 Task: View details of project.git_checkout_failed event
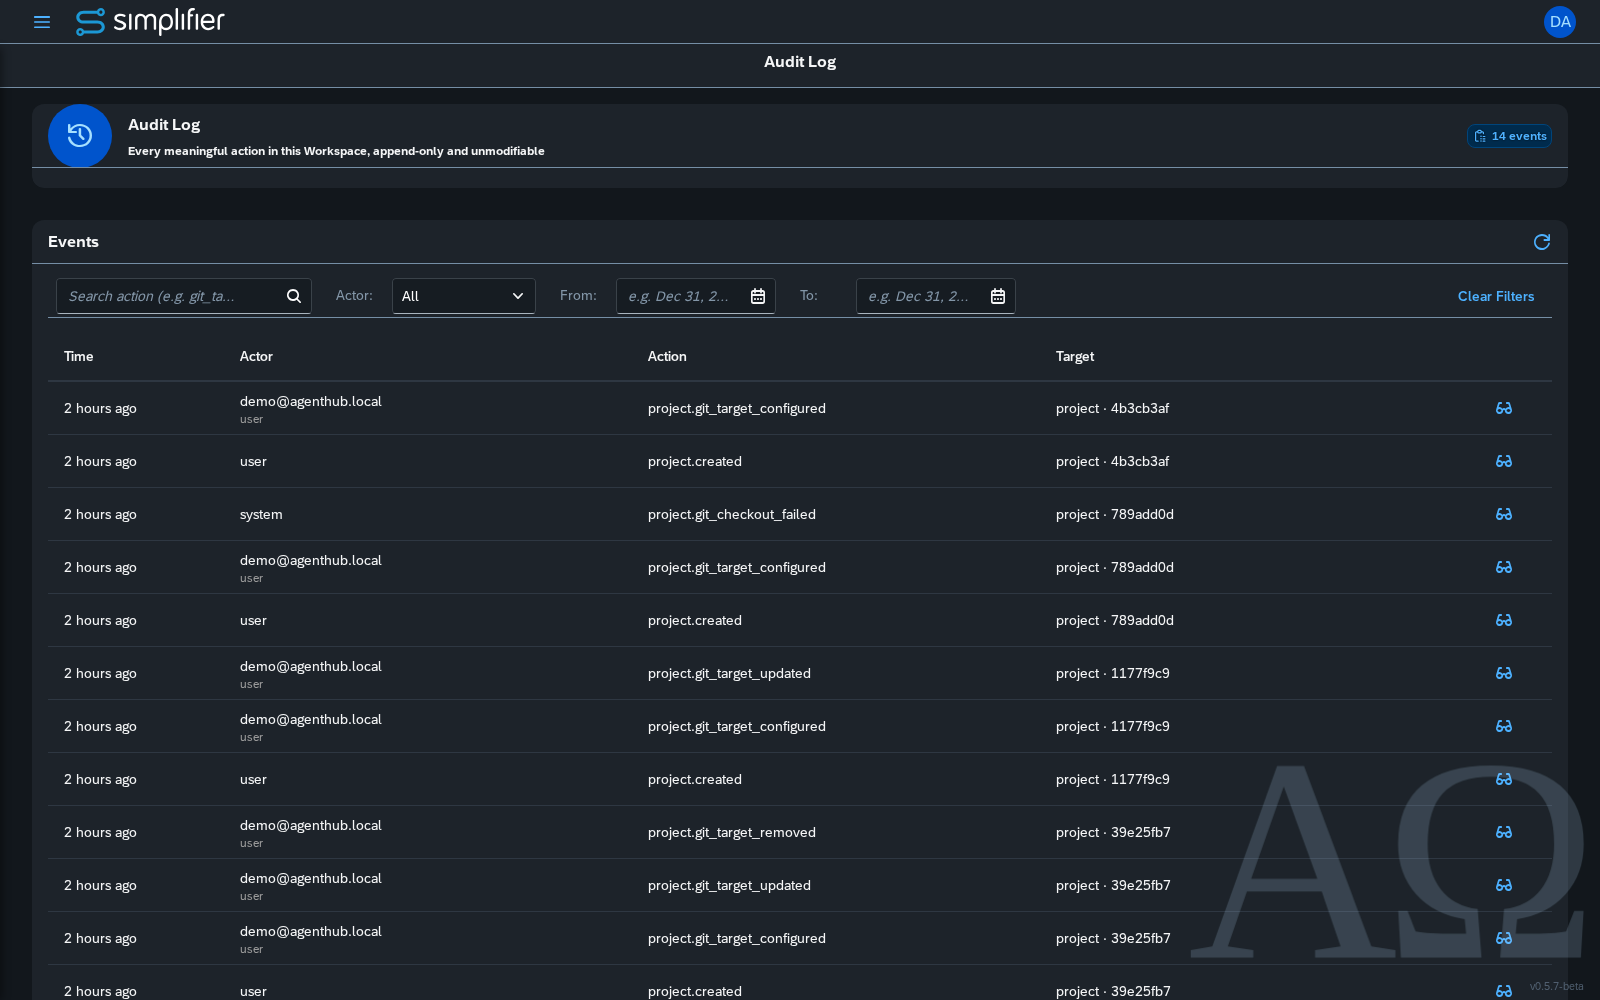tap(1504, 514)
